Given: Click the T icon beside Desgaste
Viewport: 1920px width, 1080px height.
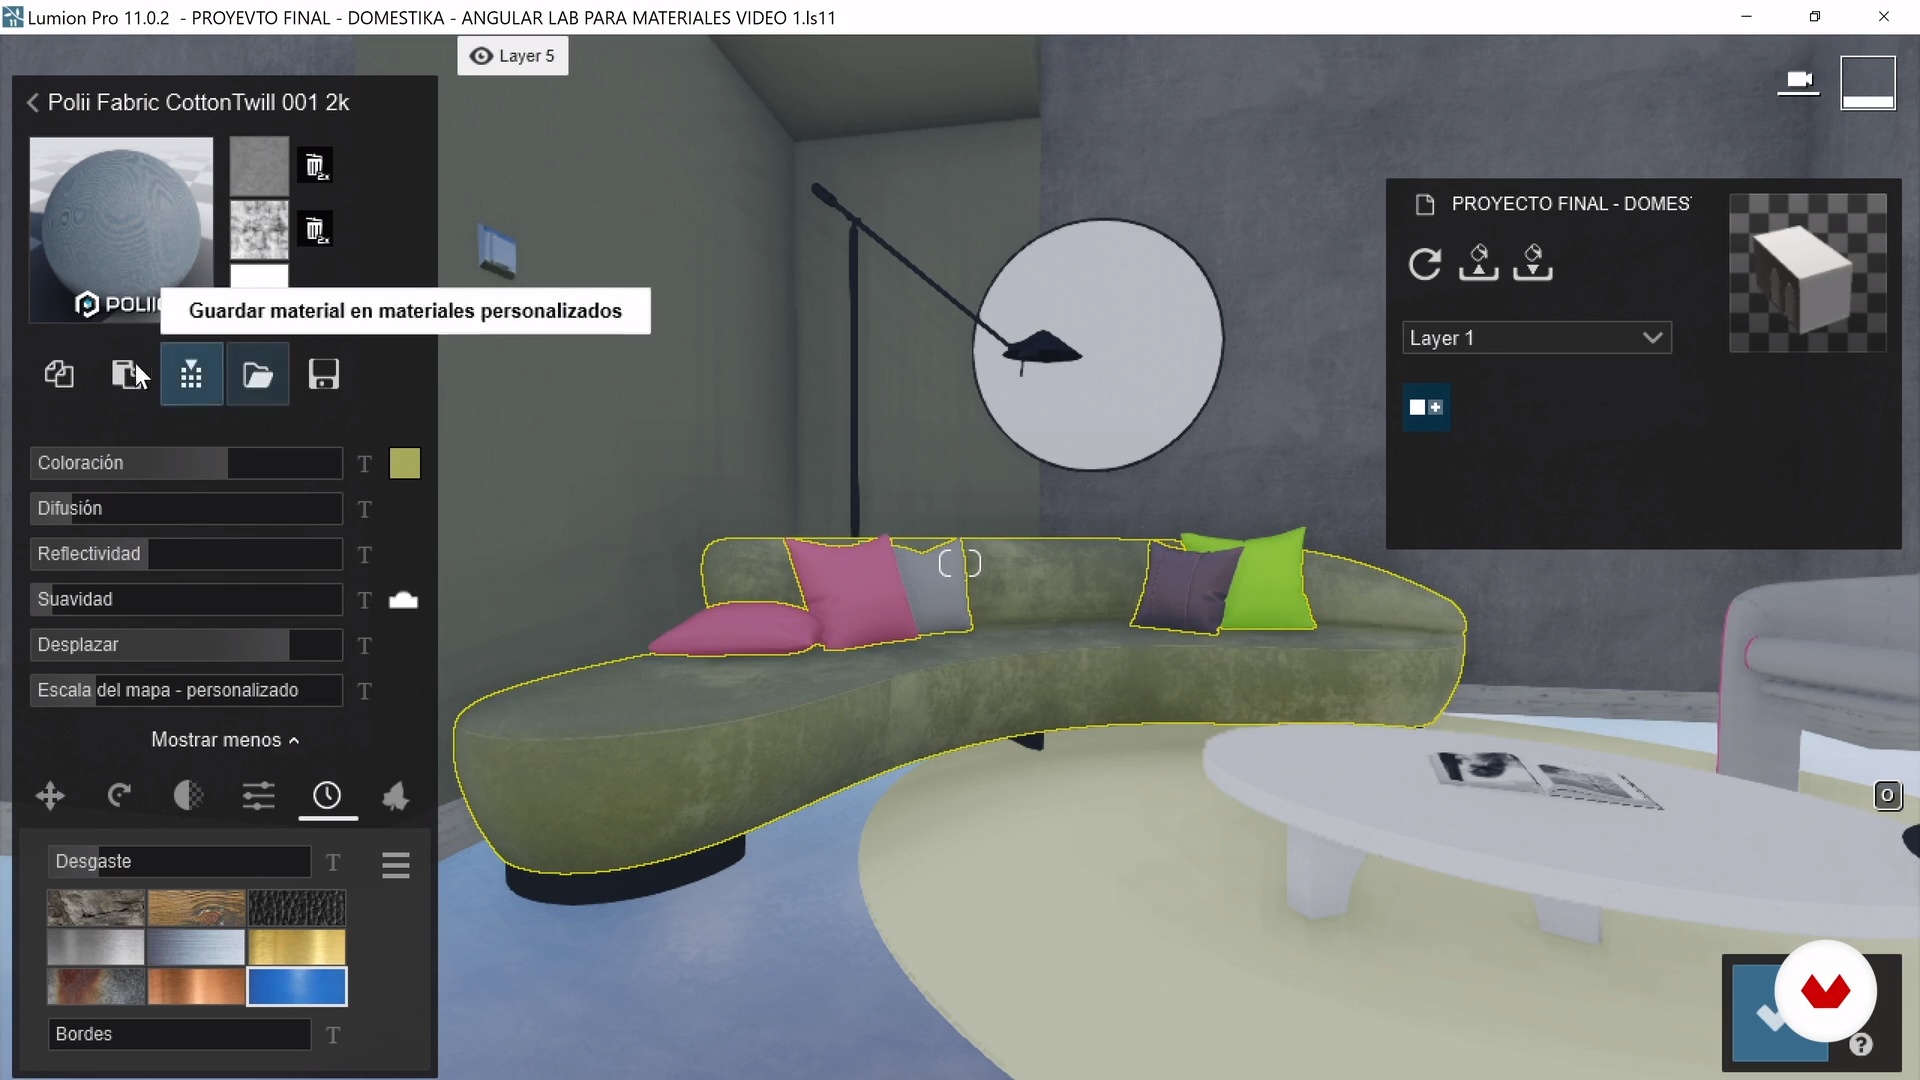Looking at the screenshot, I should (x=333, y=862).
